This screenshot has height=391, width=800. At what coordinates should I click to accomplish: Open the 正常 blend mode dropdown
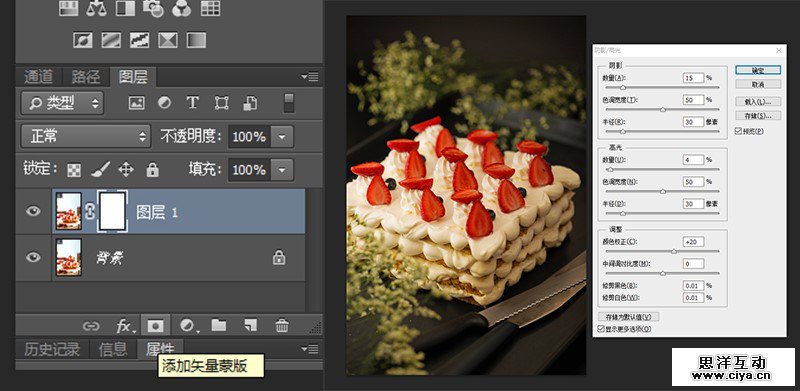click(86, 136)
